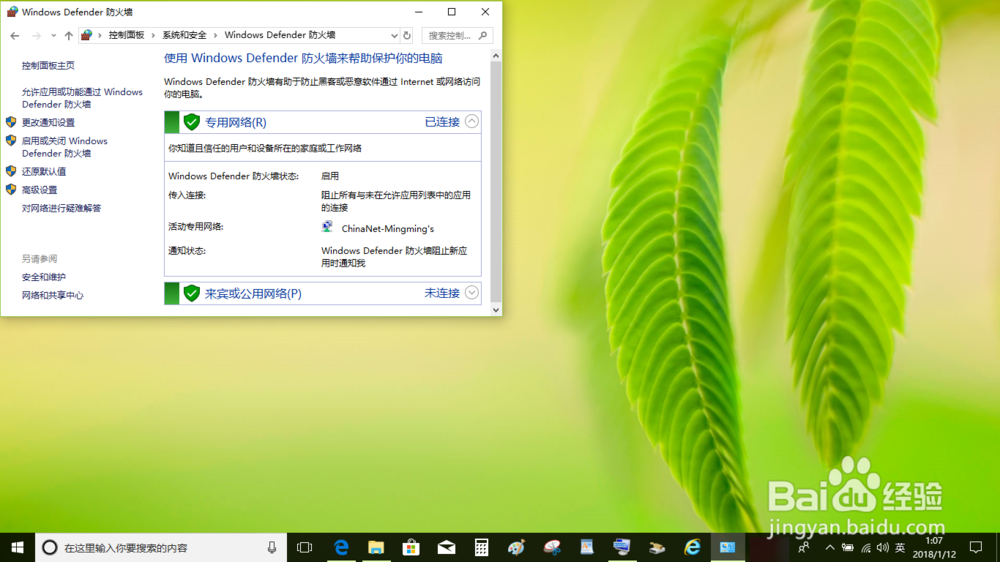Viewport: 1000px width, 562px height.
Task: Open Microsoft Store from taskbar
Action: click(x=411, y=547)
